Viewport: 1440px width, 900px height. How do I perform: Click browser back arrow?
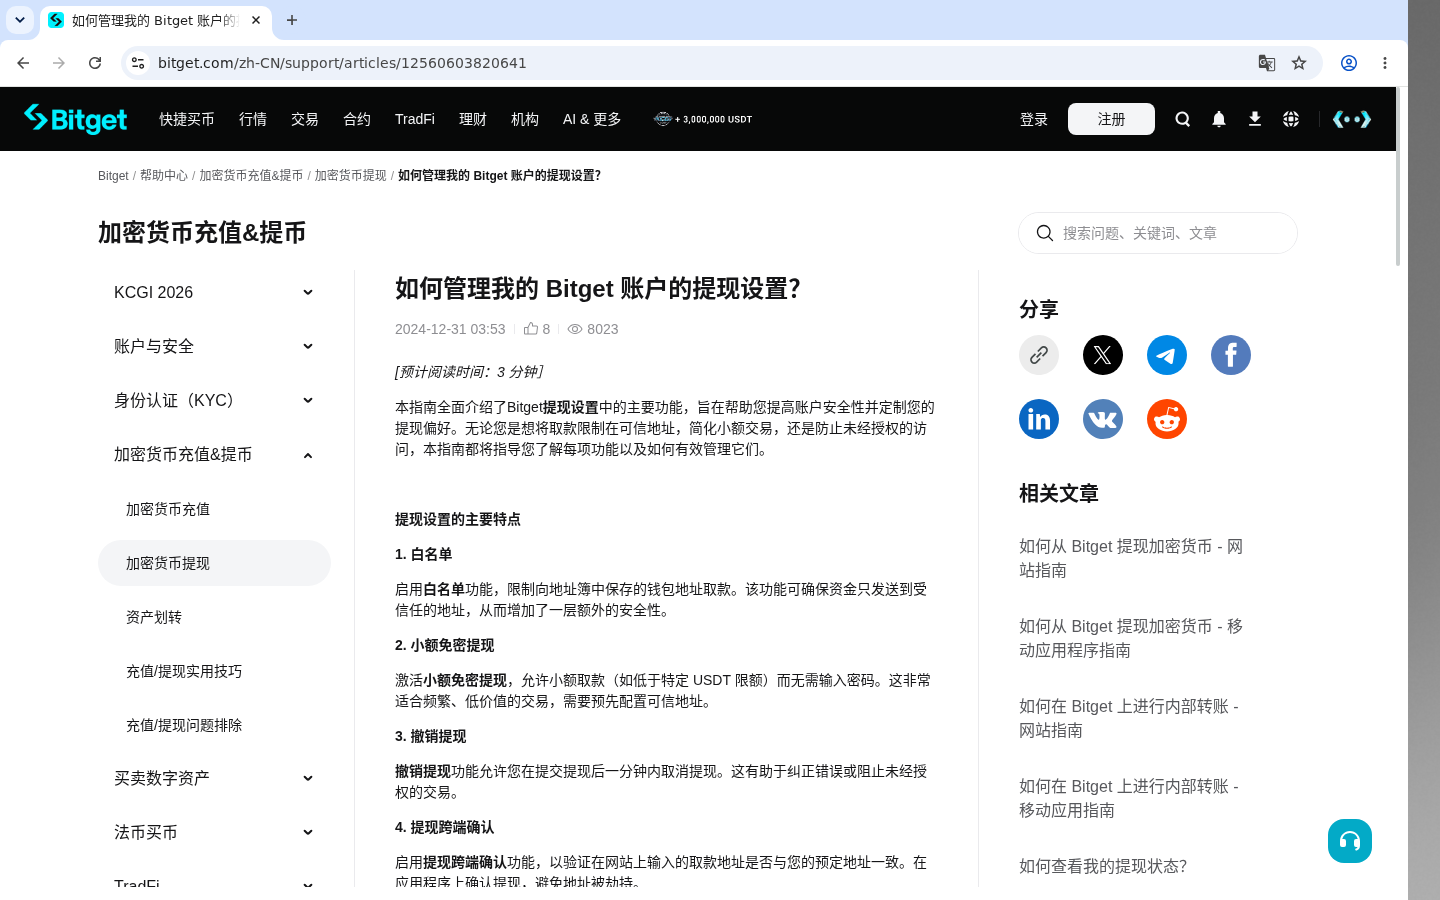tap(23, 63)
